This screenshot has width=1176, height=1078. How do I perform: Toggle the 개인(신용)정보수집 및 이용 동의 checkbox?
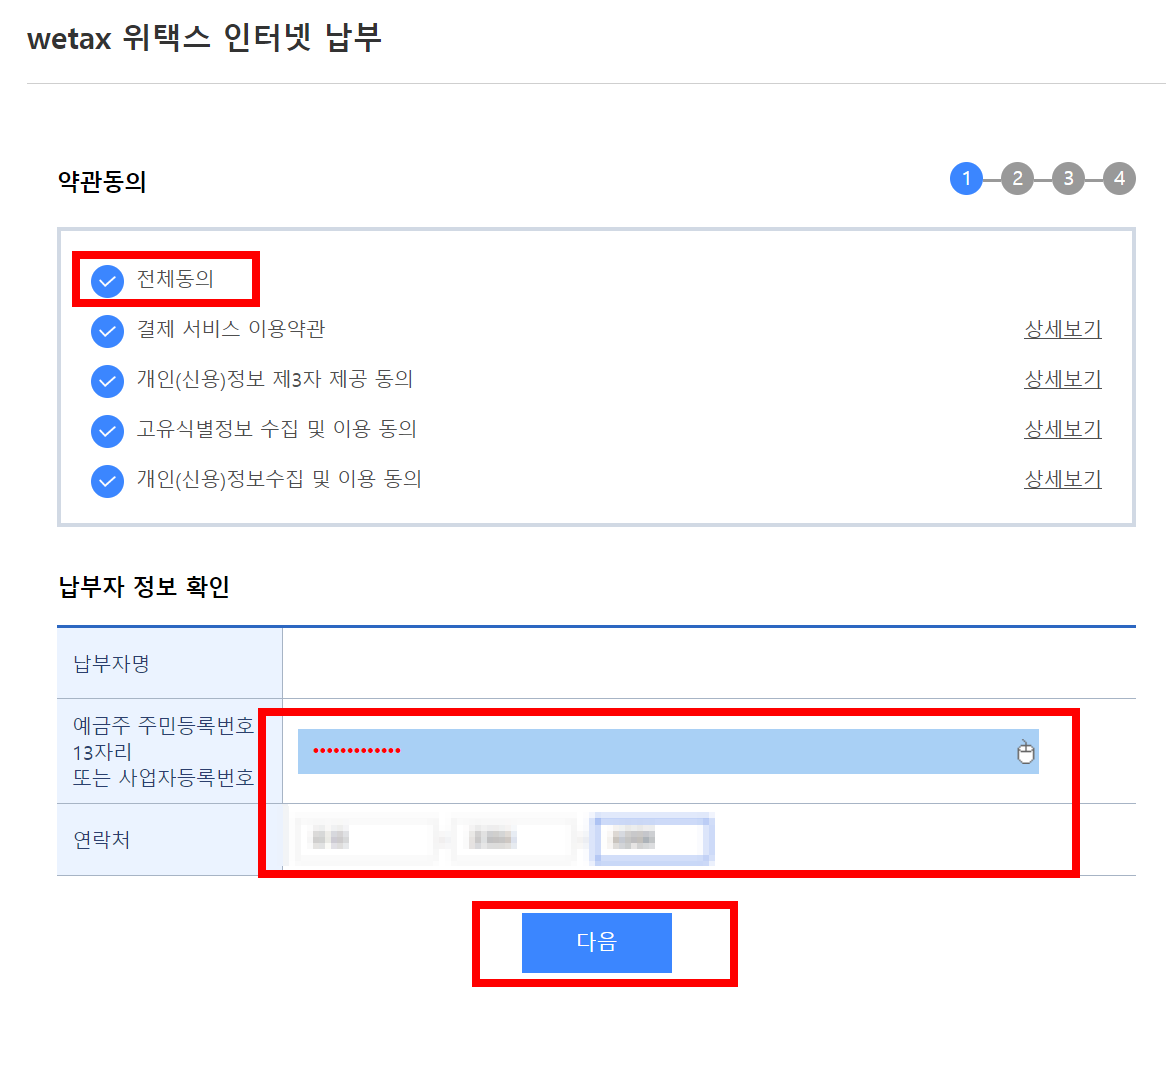point(107,481)
